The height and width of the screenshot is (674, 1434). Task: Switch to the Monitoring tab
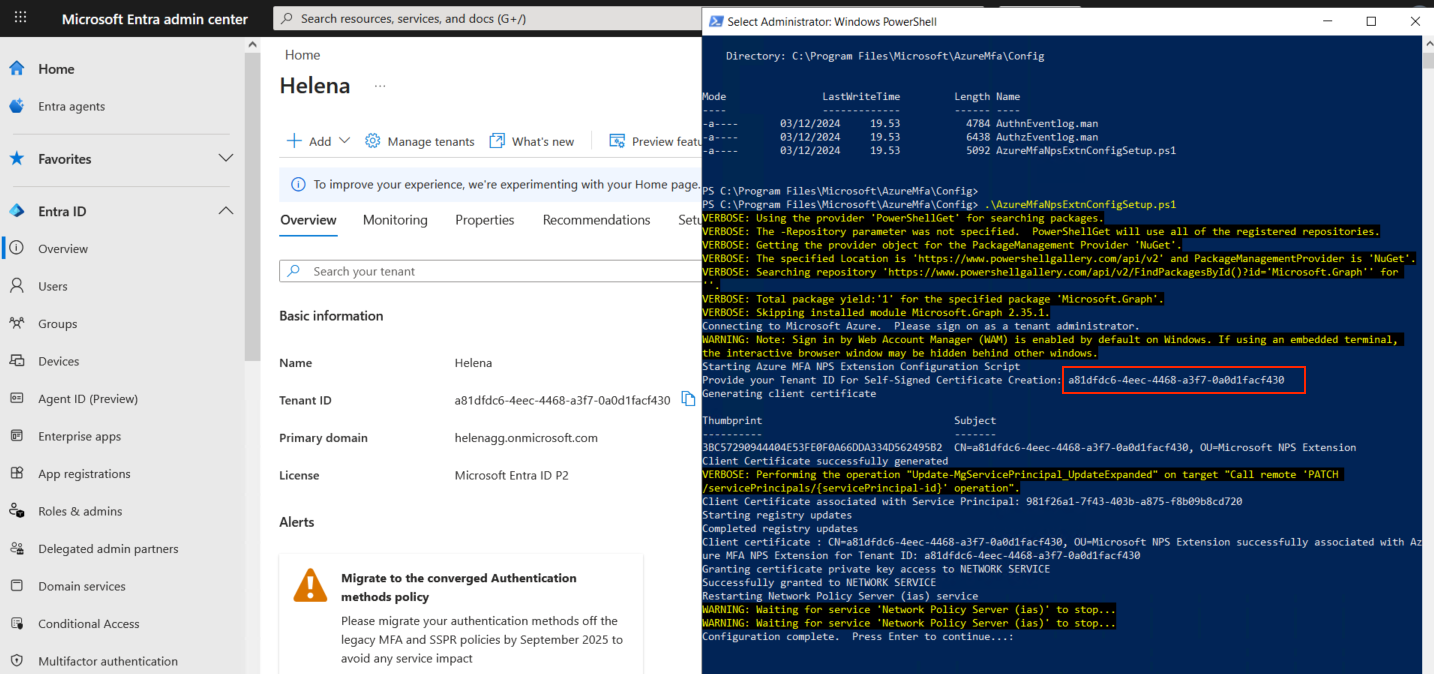tap(395, 220)
